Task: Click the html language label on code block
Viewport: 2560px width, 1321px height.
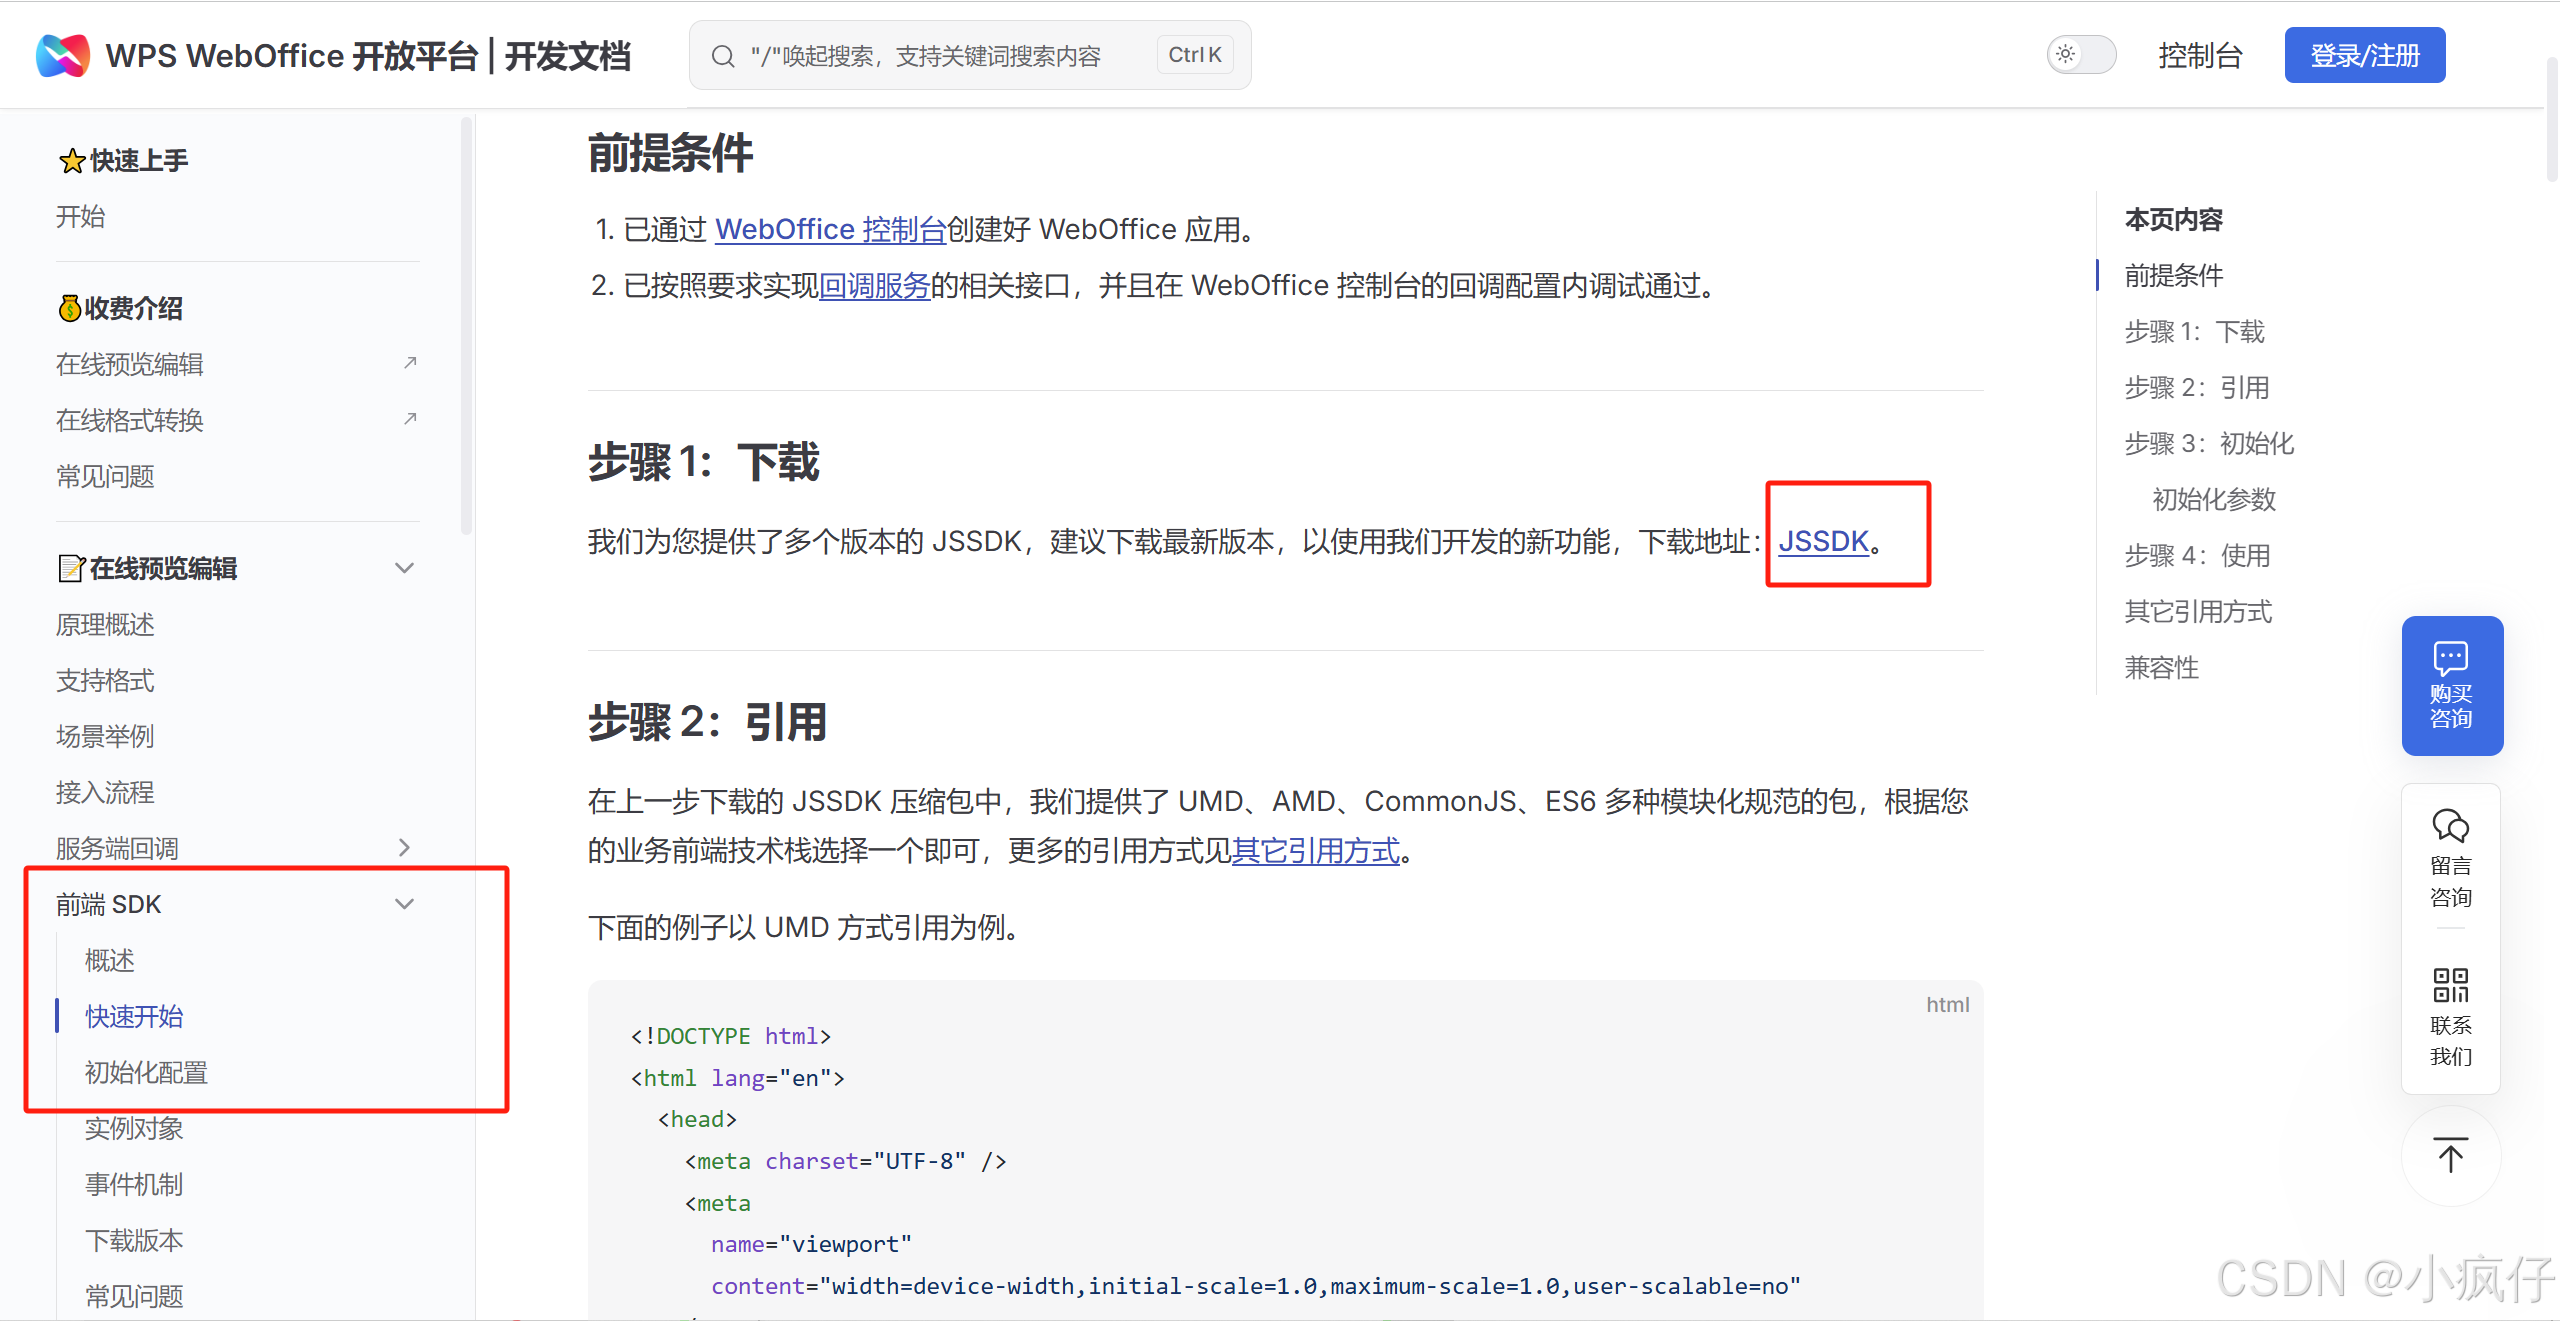Action: click(1947, 1005)
